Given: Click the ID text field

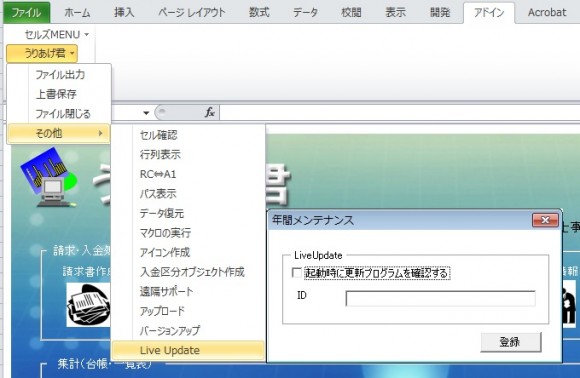Looking at the screenshot, I should coord(440,298).
